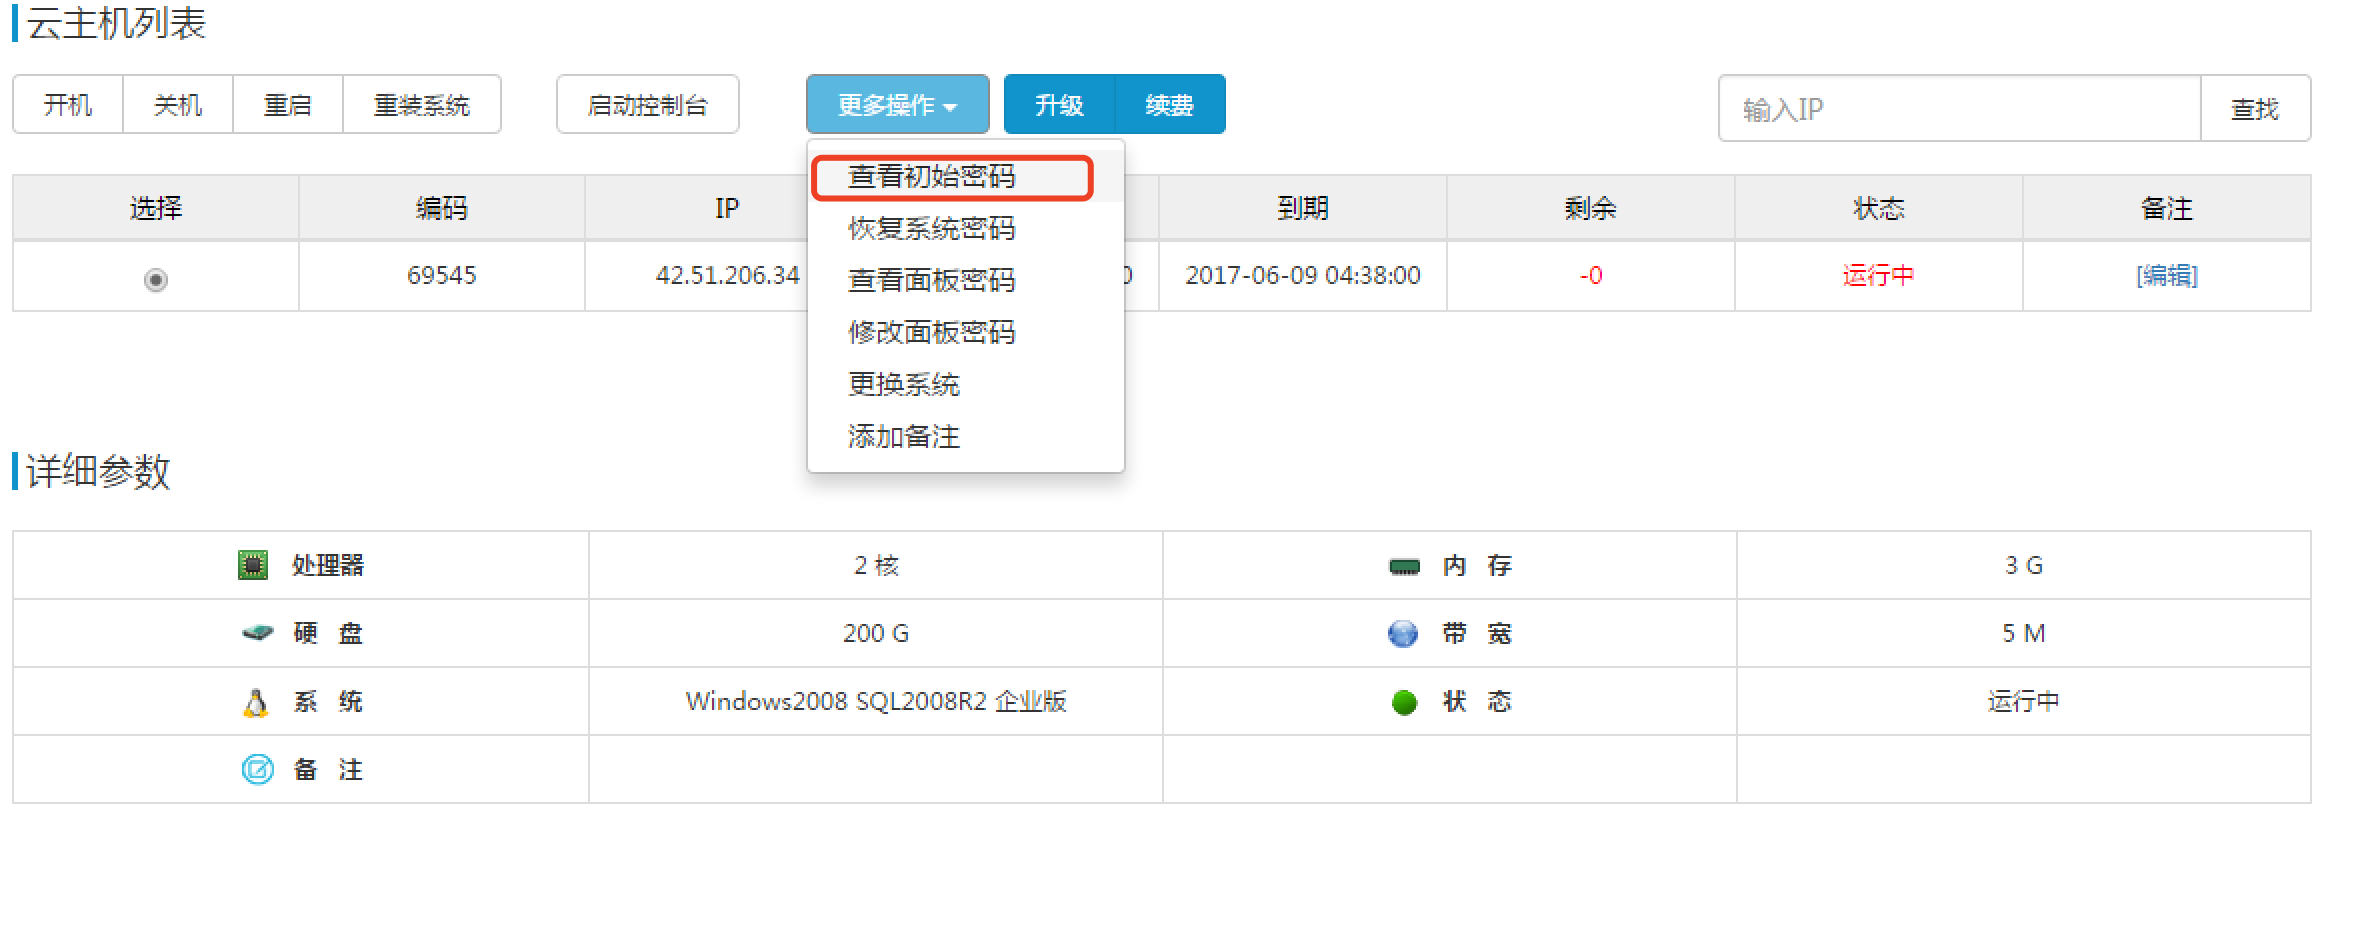Click the processor chip icon
Image resolution: width=2360 pixels, height=948 pixels.
pyautogui.click(x=253, y=565)
